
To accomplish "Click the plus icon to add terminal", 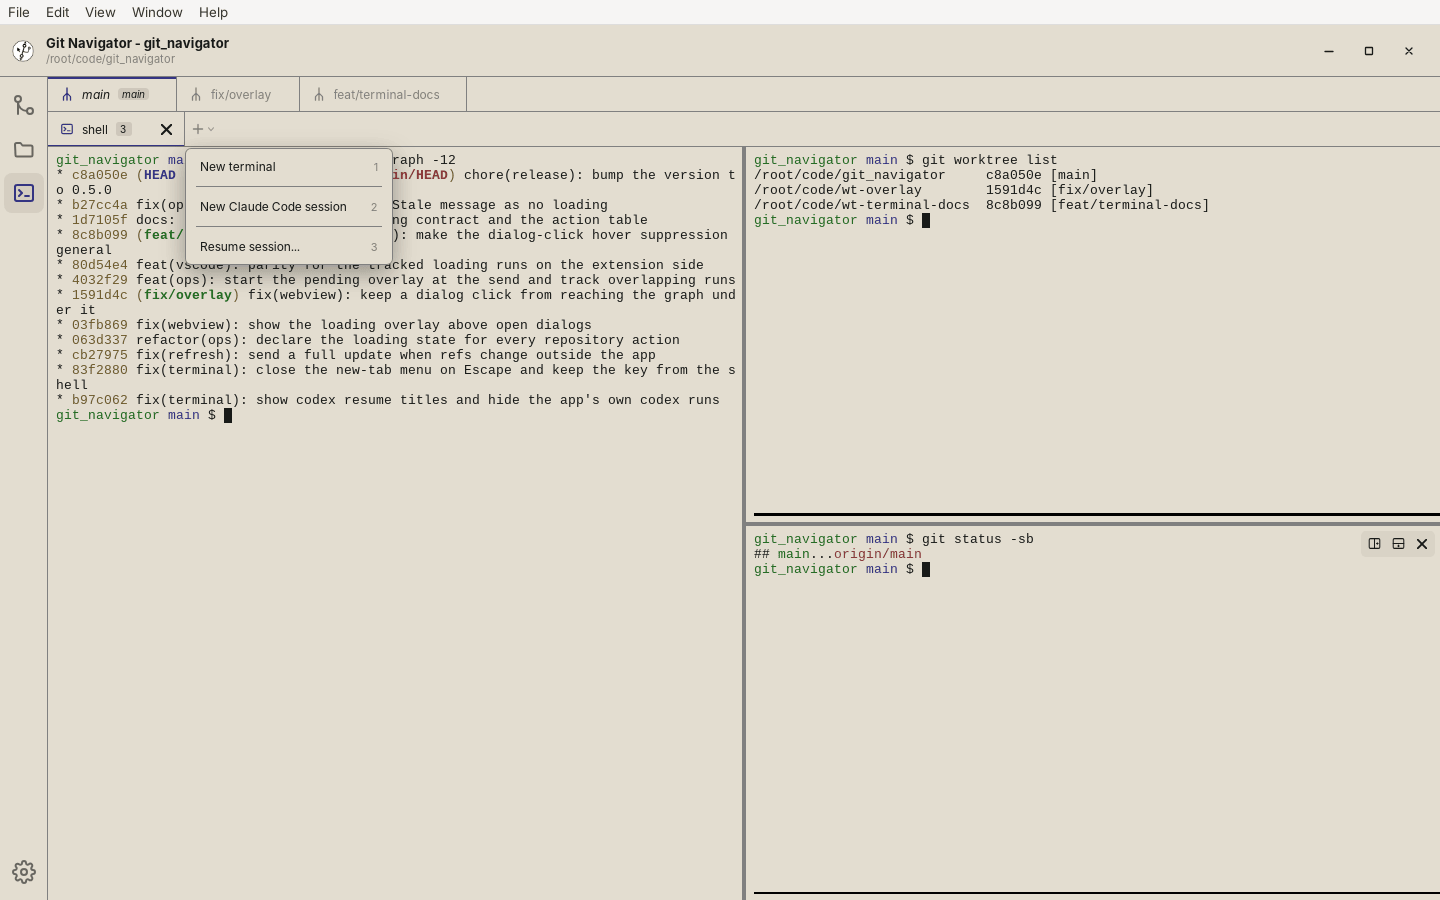I will 198,129.
